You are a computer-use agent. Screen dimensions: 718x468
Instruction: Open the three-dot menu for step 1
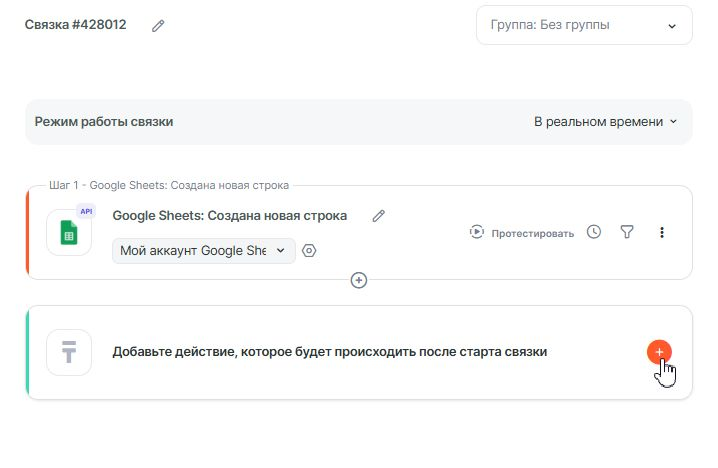[x=661, y=232]
